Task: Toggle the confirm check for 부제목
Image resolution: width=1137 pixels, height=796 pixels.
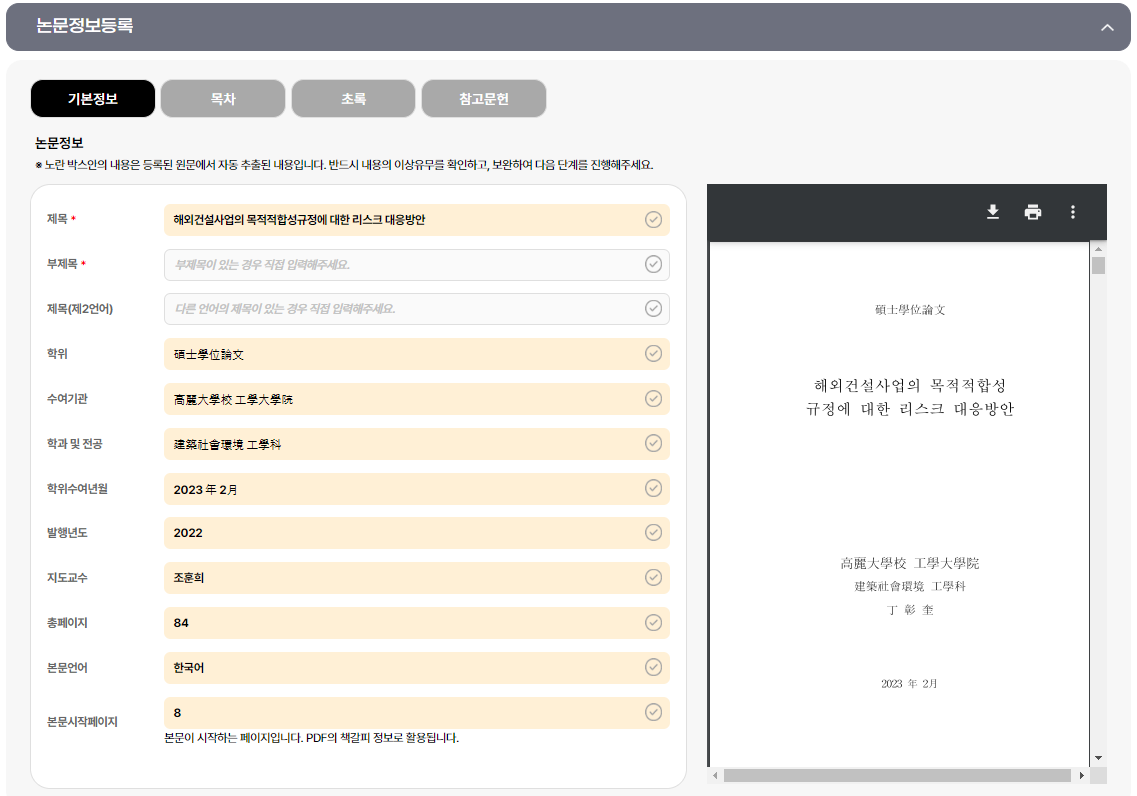Action: (x=653, y=264)
